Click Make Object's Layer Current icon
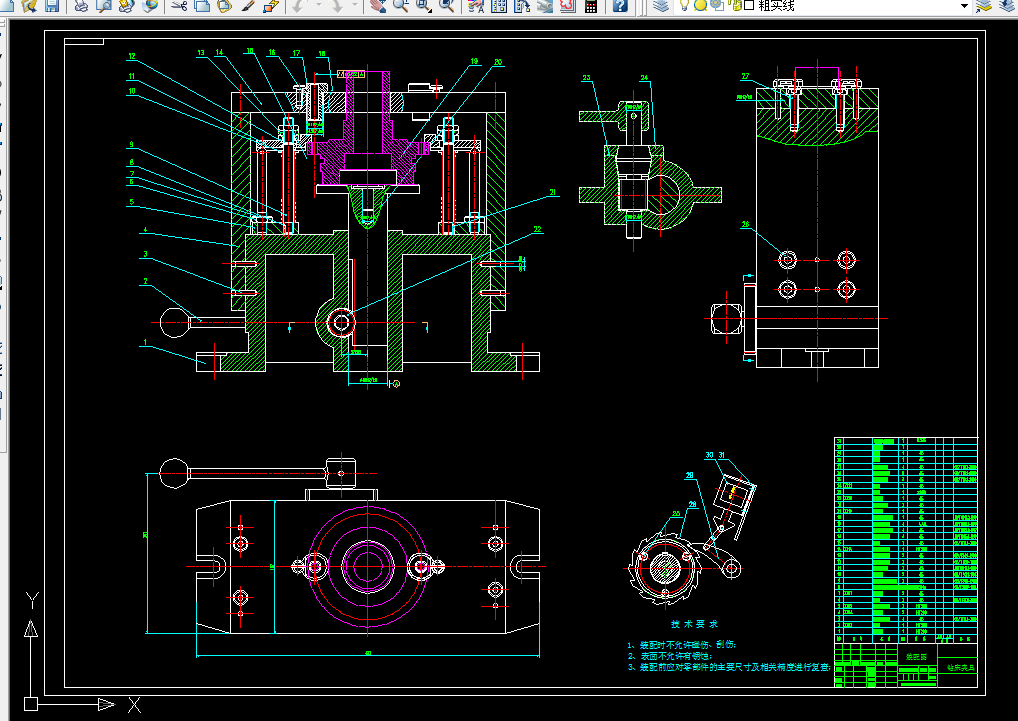The height and width of the screenshot is (721, 1018). 984,6
